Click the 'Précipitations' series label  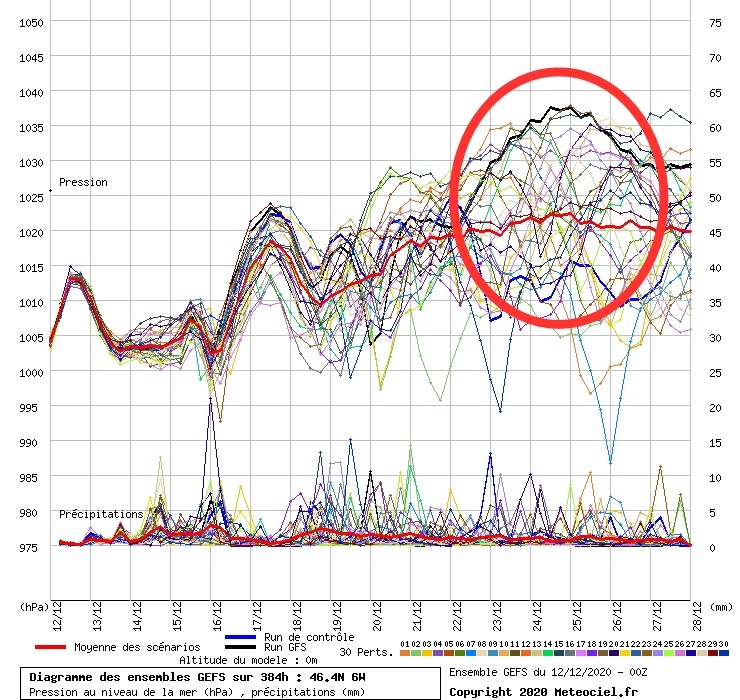[100, 514]
